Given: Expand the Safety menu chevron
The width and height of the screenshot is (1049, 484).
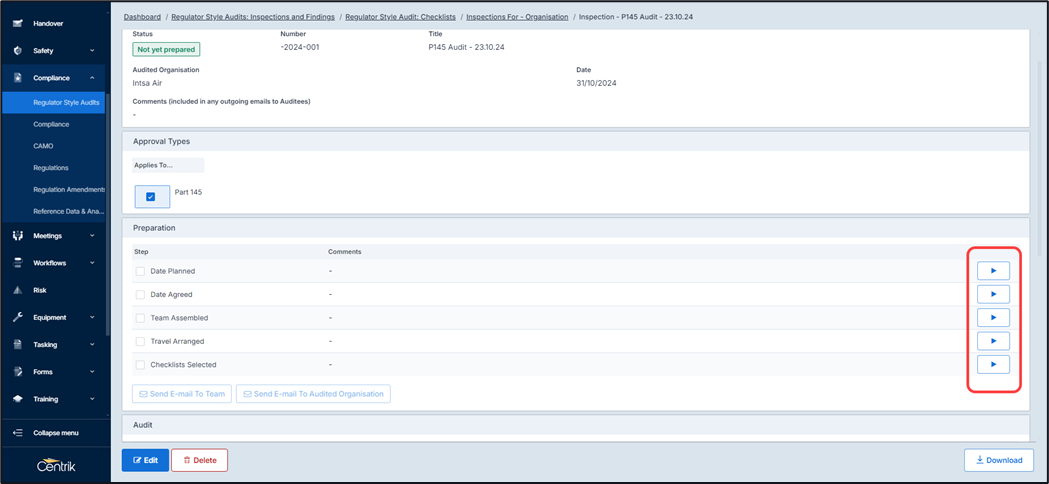Looking at the screenshot, I should coord(92,51).
